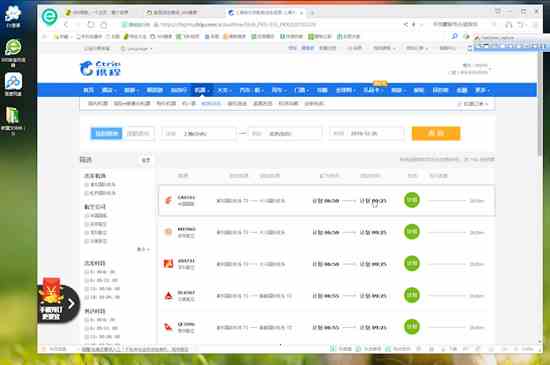
Task: Reload the page with the refresh icon
Action: (x=91, y=25)
